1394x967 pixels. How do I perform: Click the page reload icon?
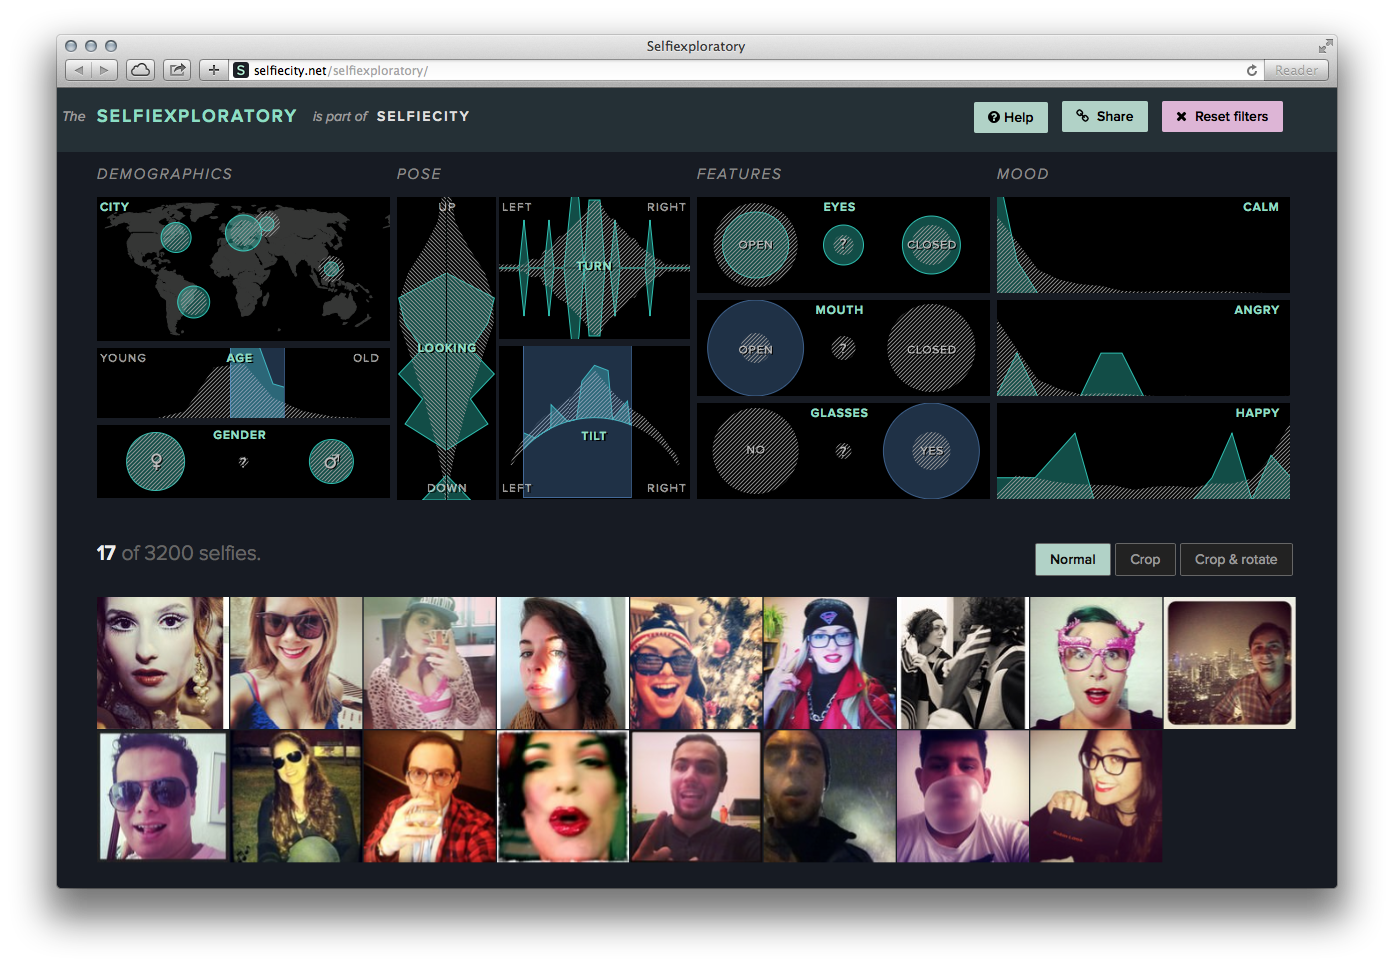1251,70
